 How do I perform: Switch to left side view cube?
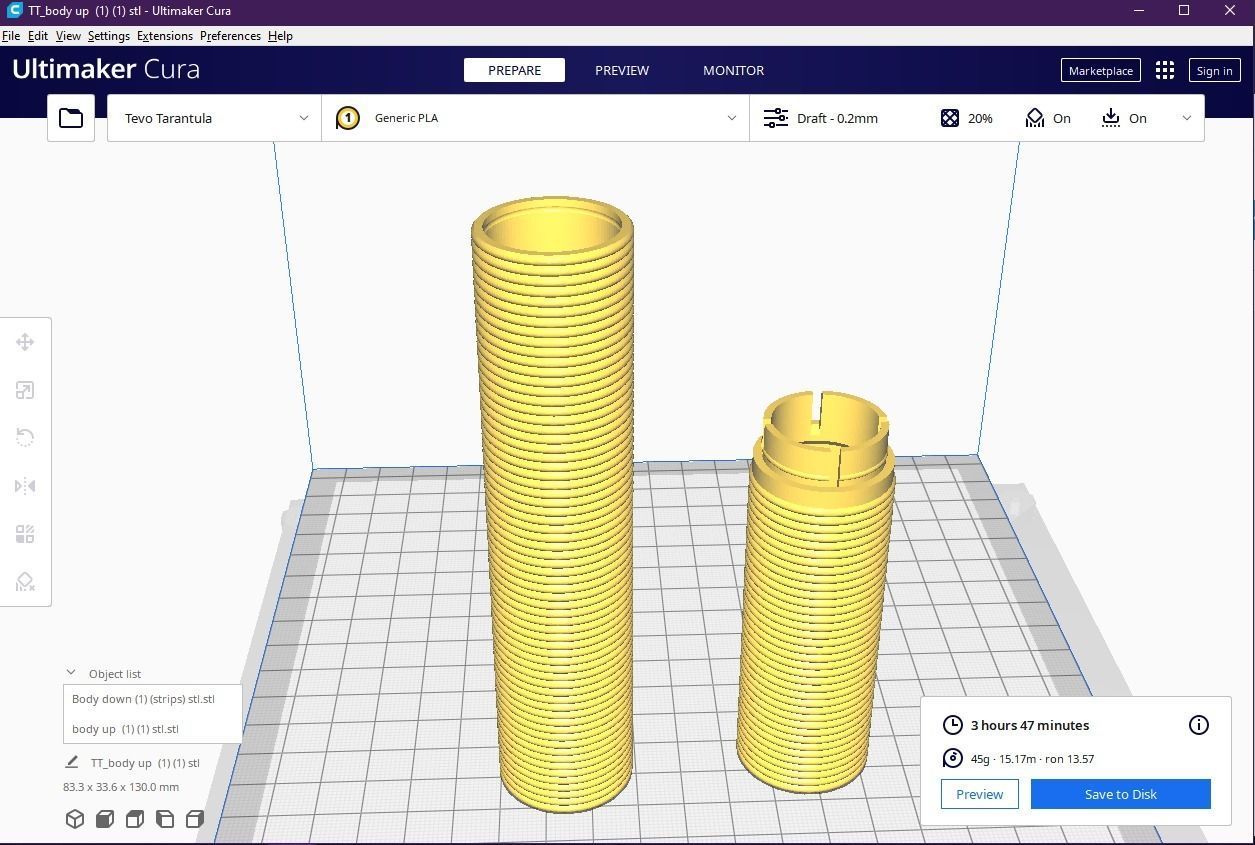[165, 819]
